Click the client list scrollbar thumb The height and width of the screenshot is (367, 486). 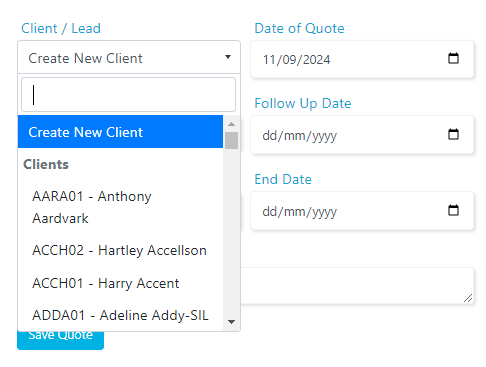231,140
